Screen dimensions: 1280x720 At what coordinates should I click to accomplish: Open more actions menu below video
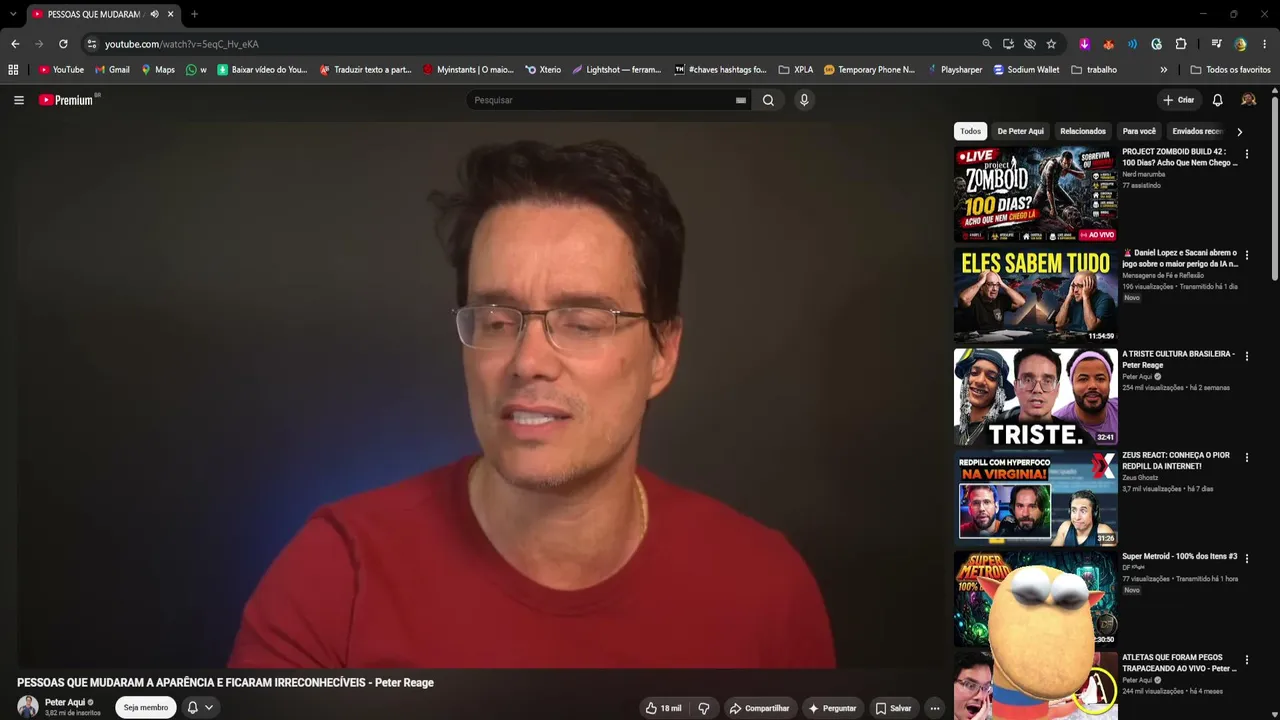935,708
